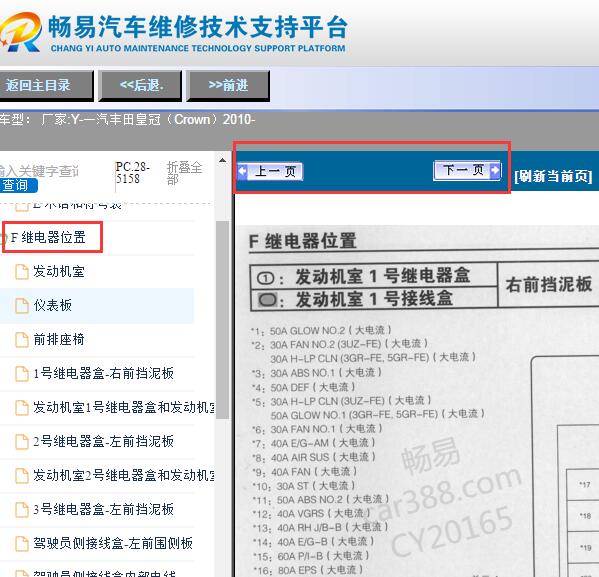
Task: Click the 40A AIR SUS entry
Action: [x=314, y=457]
